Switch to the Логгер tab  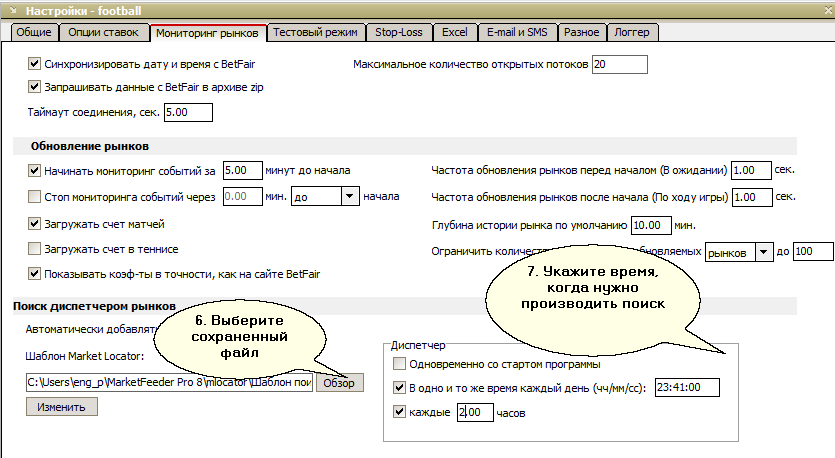click(632, 32)
